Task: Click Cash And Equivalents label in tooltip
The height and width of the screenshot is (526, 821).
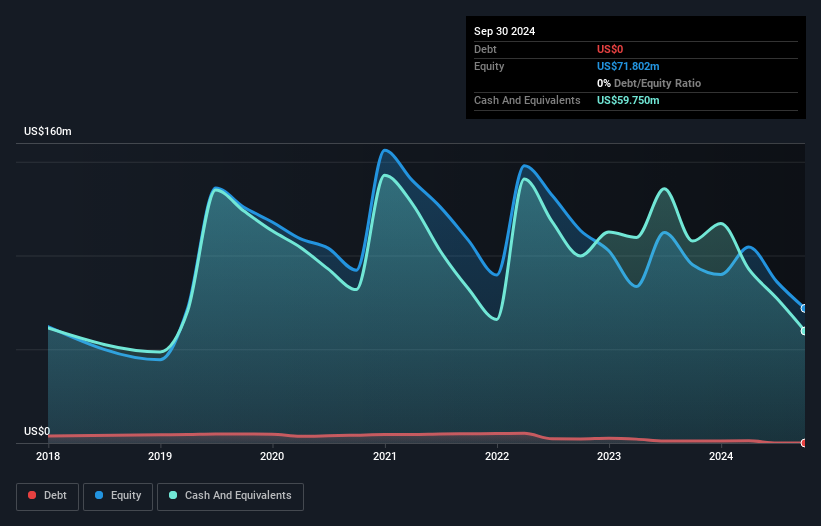Action: 527,100
